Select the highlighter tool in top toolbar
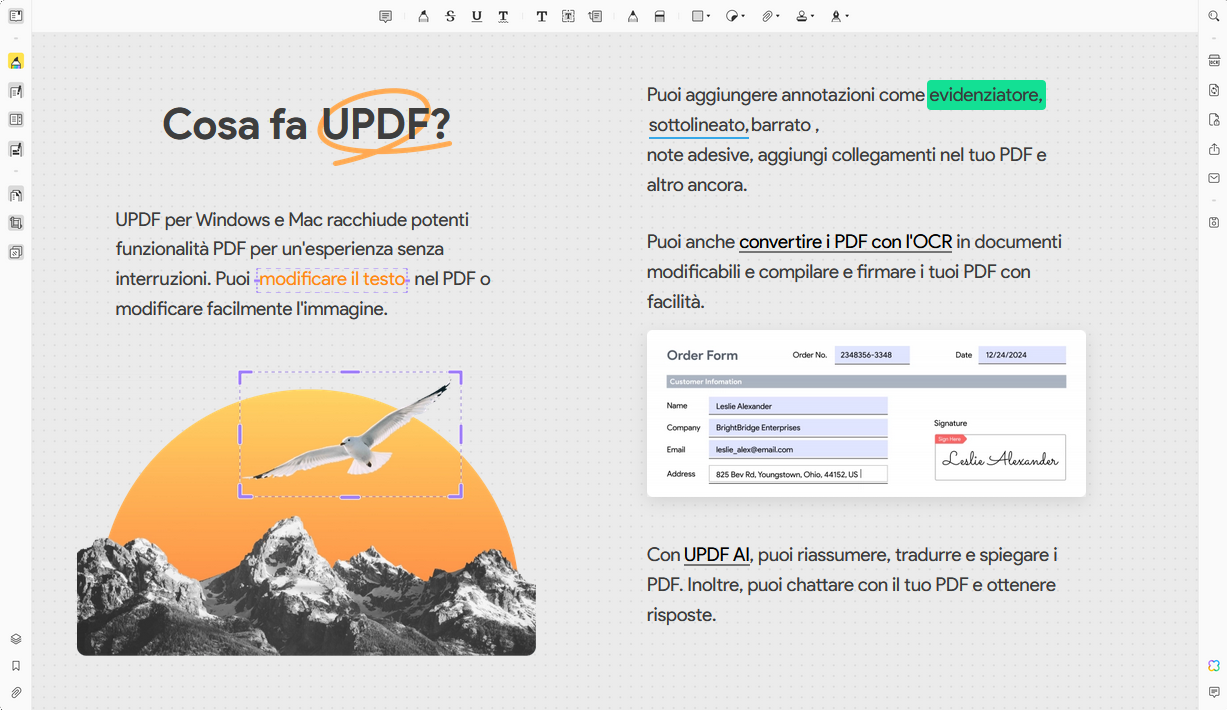Screen dimensions: 1227x710 (423, 16)
